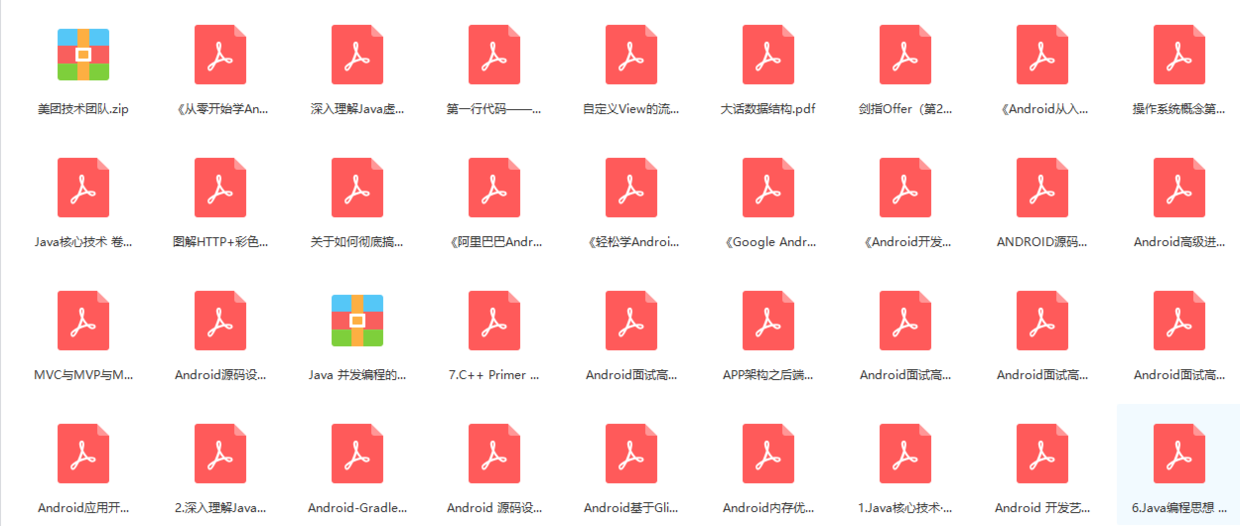Select the Android应用开... PDF icon

pos(83,453)
